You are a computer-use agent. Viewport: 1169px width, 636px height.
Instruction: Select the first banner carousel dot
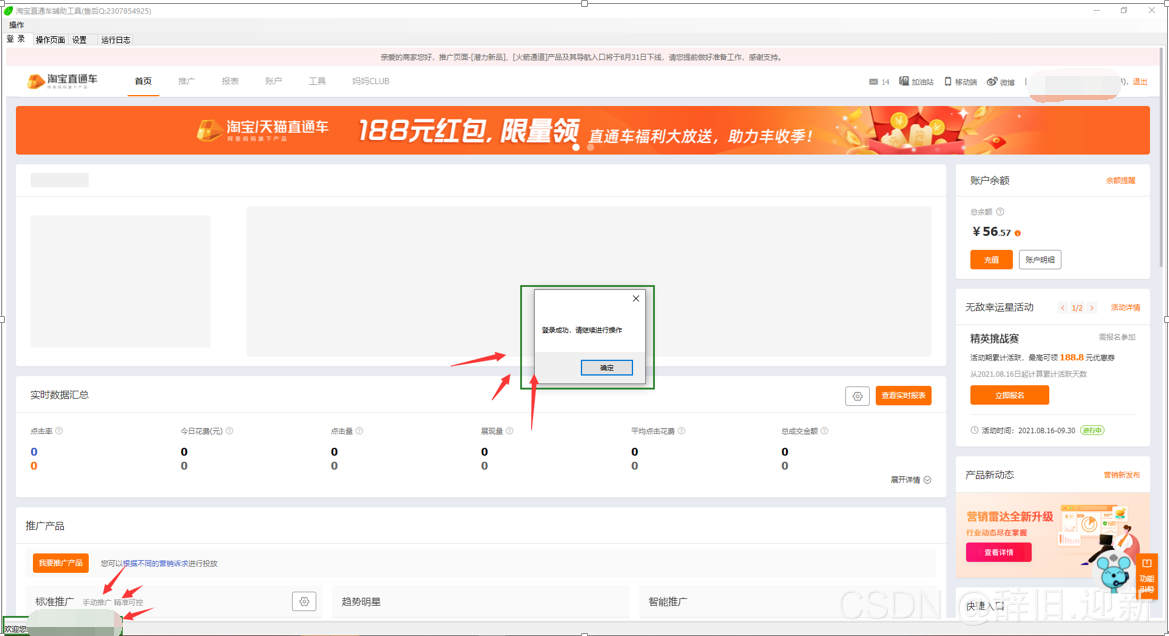[x=576, y=148]
